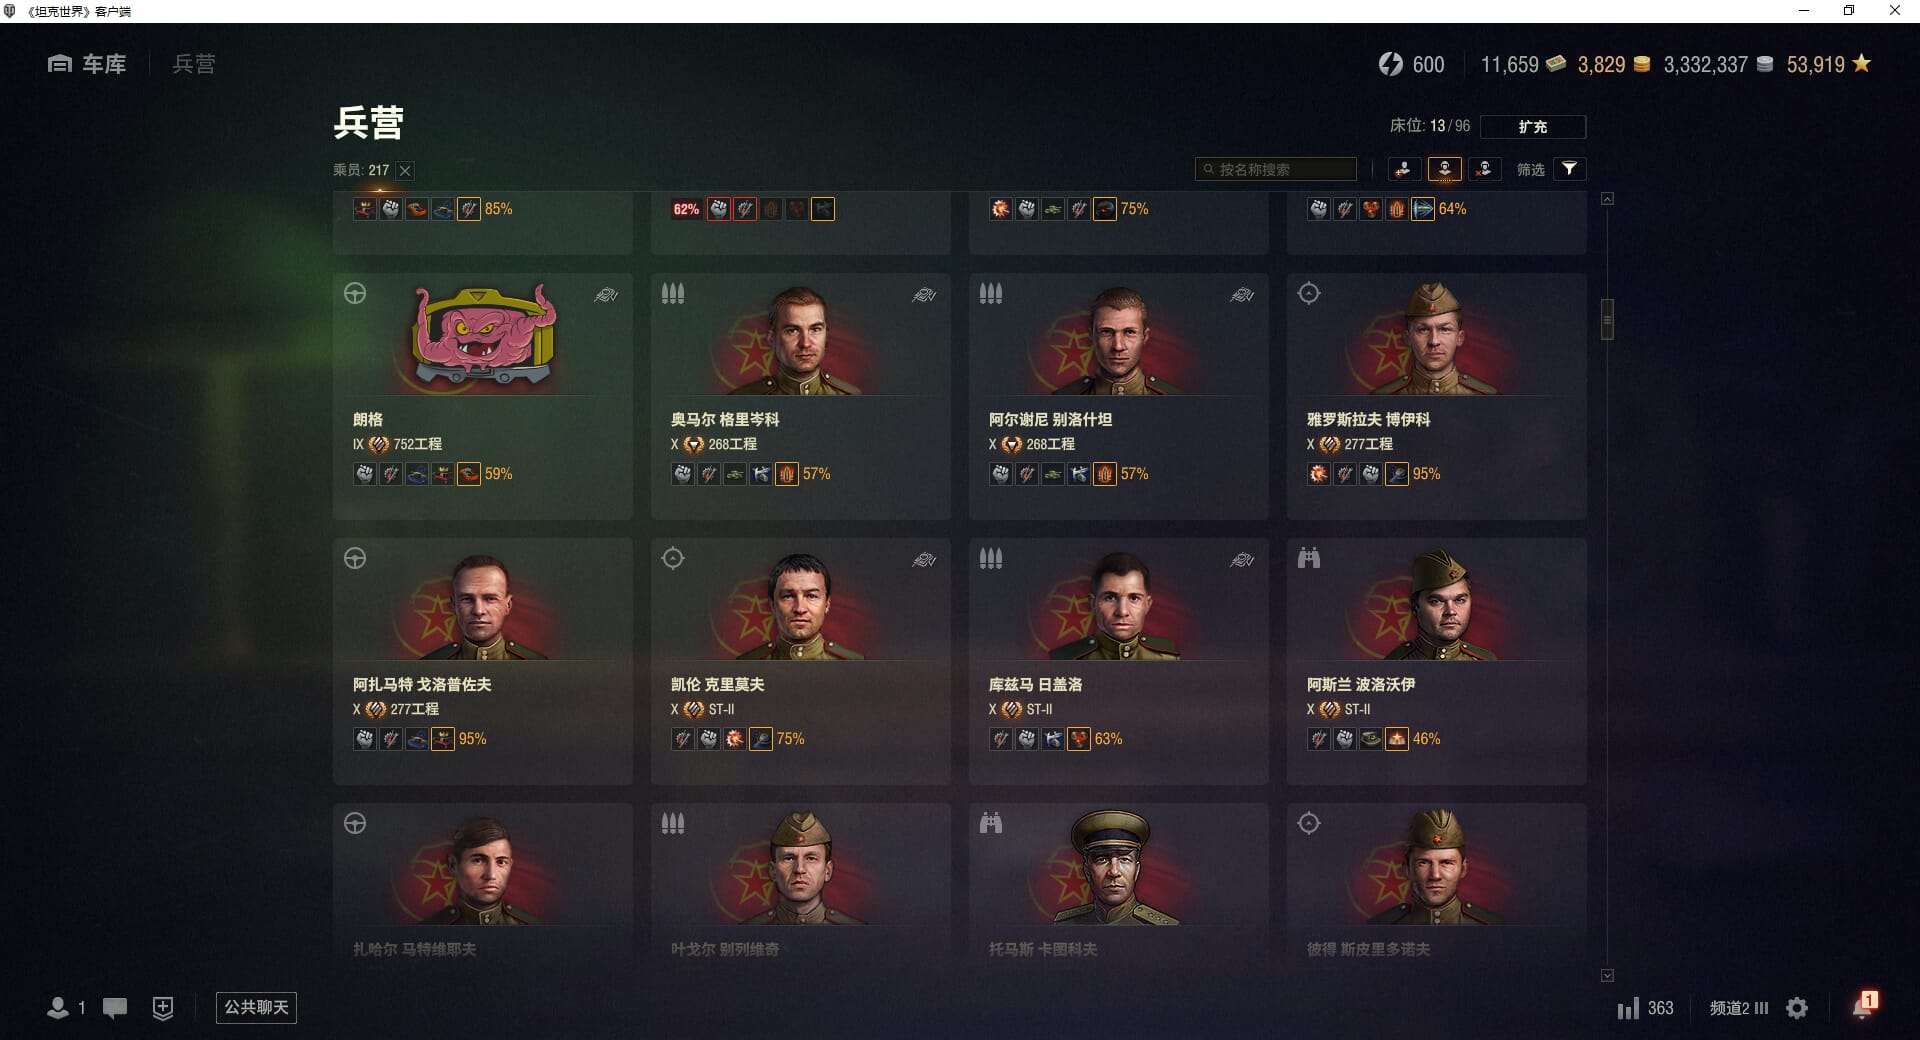Clear the 乘员 217 filter counter
The width and height of the screenshot is (1920, 1040).
pyautogui.click(x=405, y=171)
